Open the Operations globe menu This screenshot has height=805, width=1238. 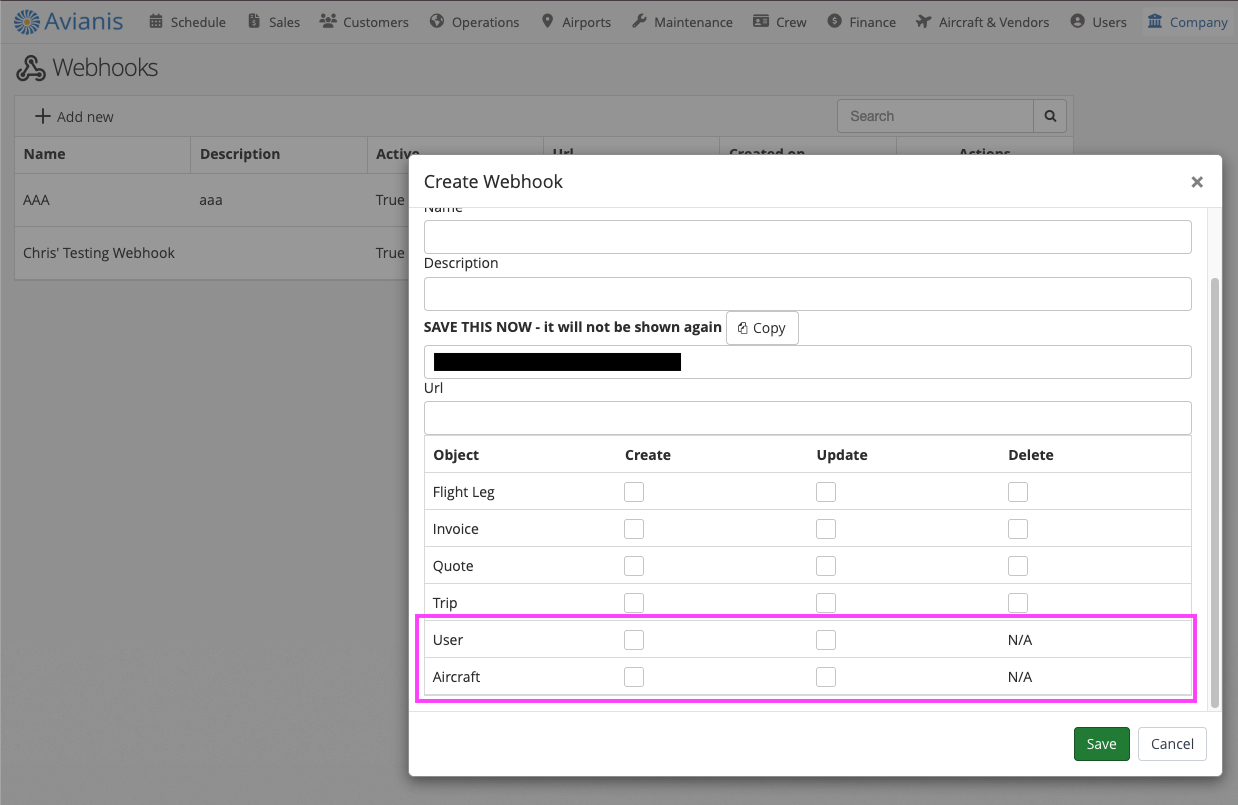474,22
